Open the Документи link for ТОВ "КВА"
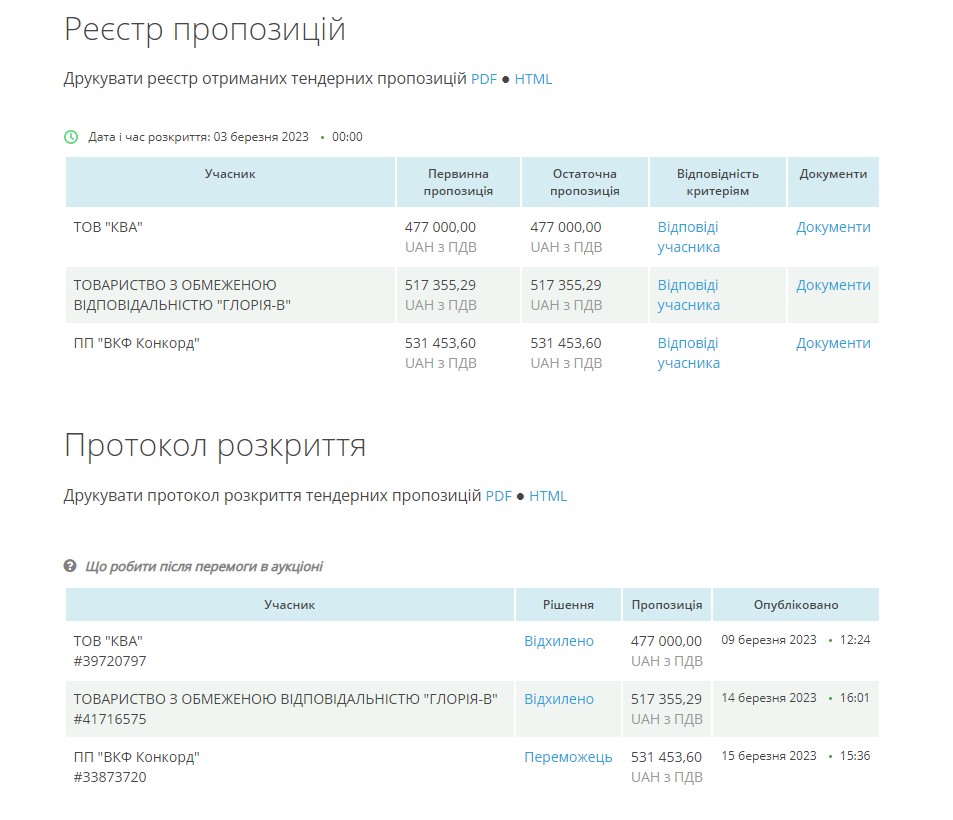Screen dimensions: 953x820 (x=833, y=227)
